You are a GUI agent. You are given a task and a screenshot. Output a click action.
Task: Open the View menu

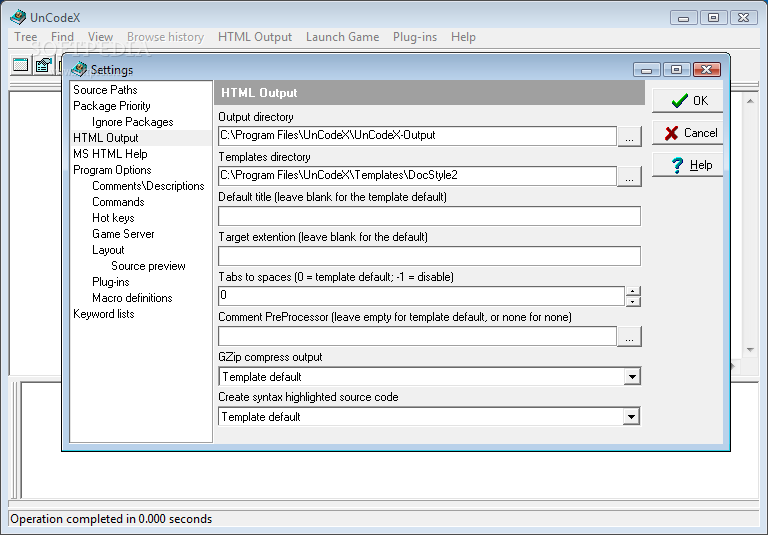(x=100, y=37)
